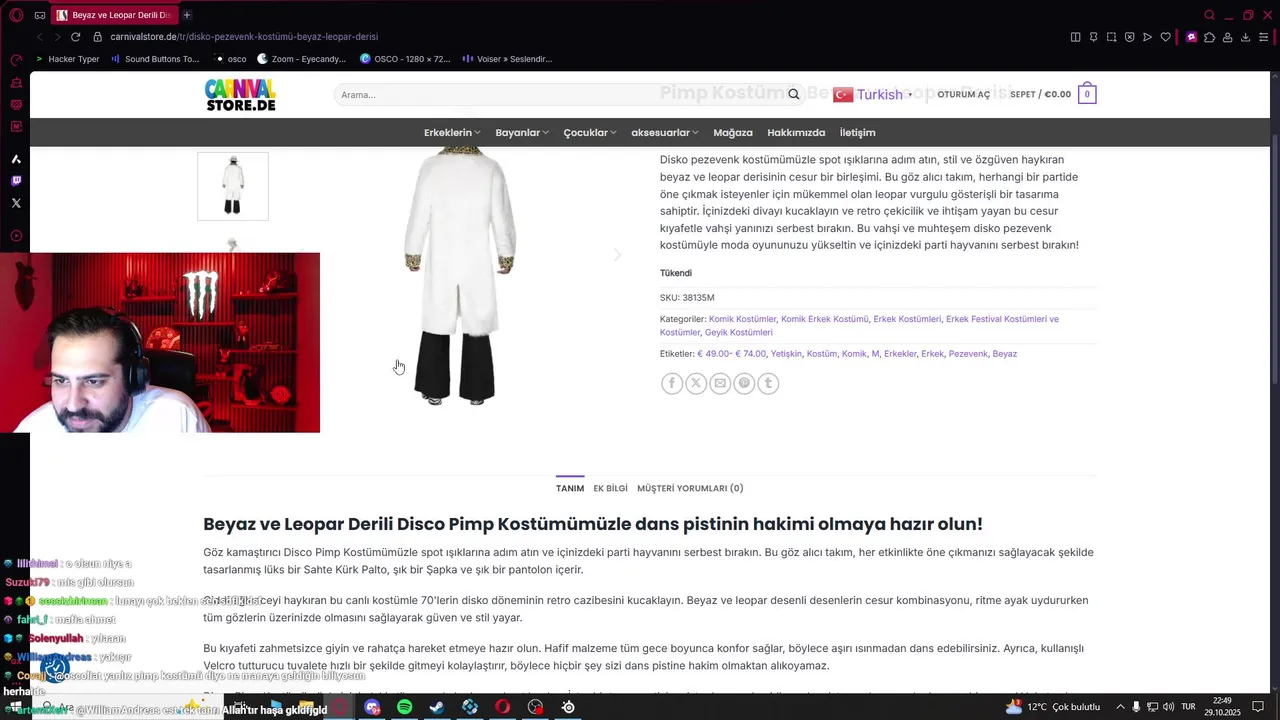1280x720 pixels.
Task: Share the product by email
Action: point(720,383)
